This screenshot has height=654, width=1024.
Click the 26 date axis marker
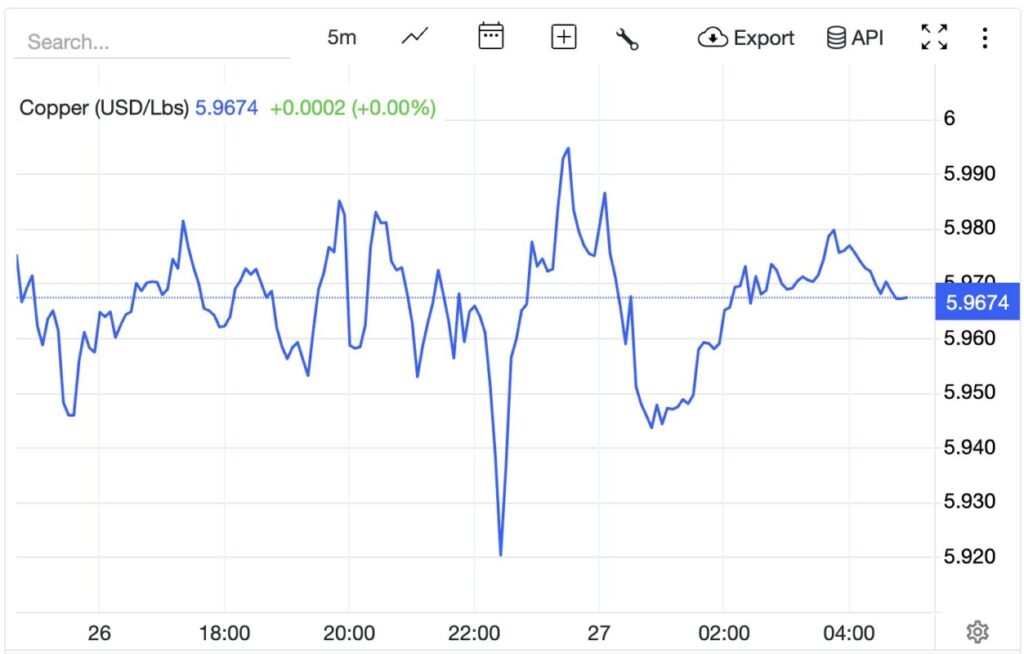point(99,633)
